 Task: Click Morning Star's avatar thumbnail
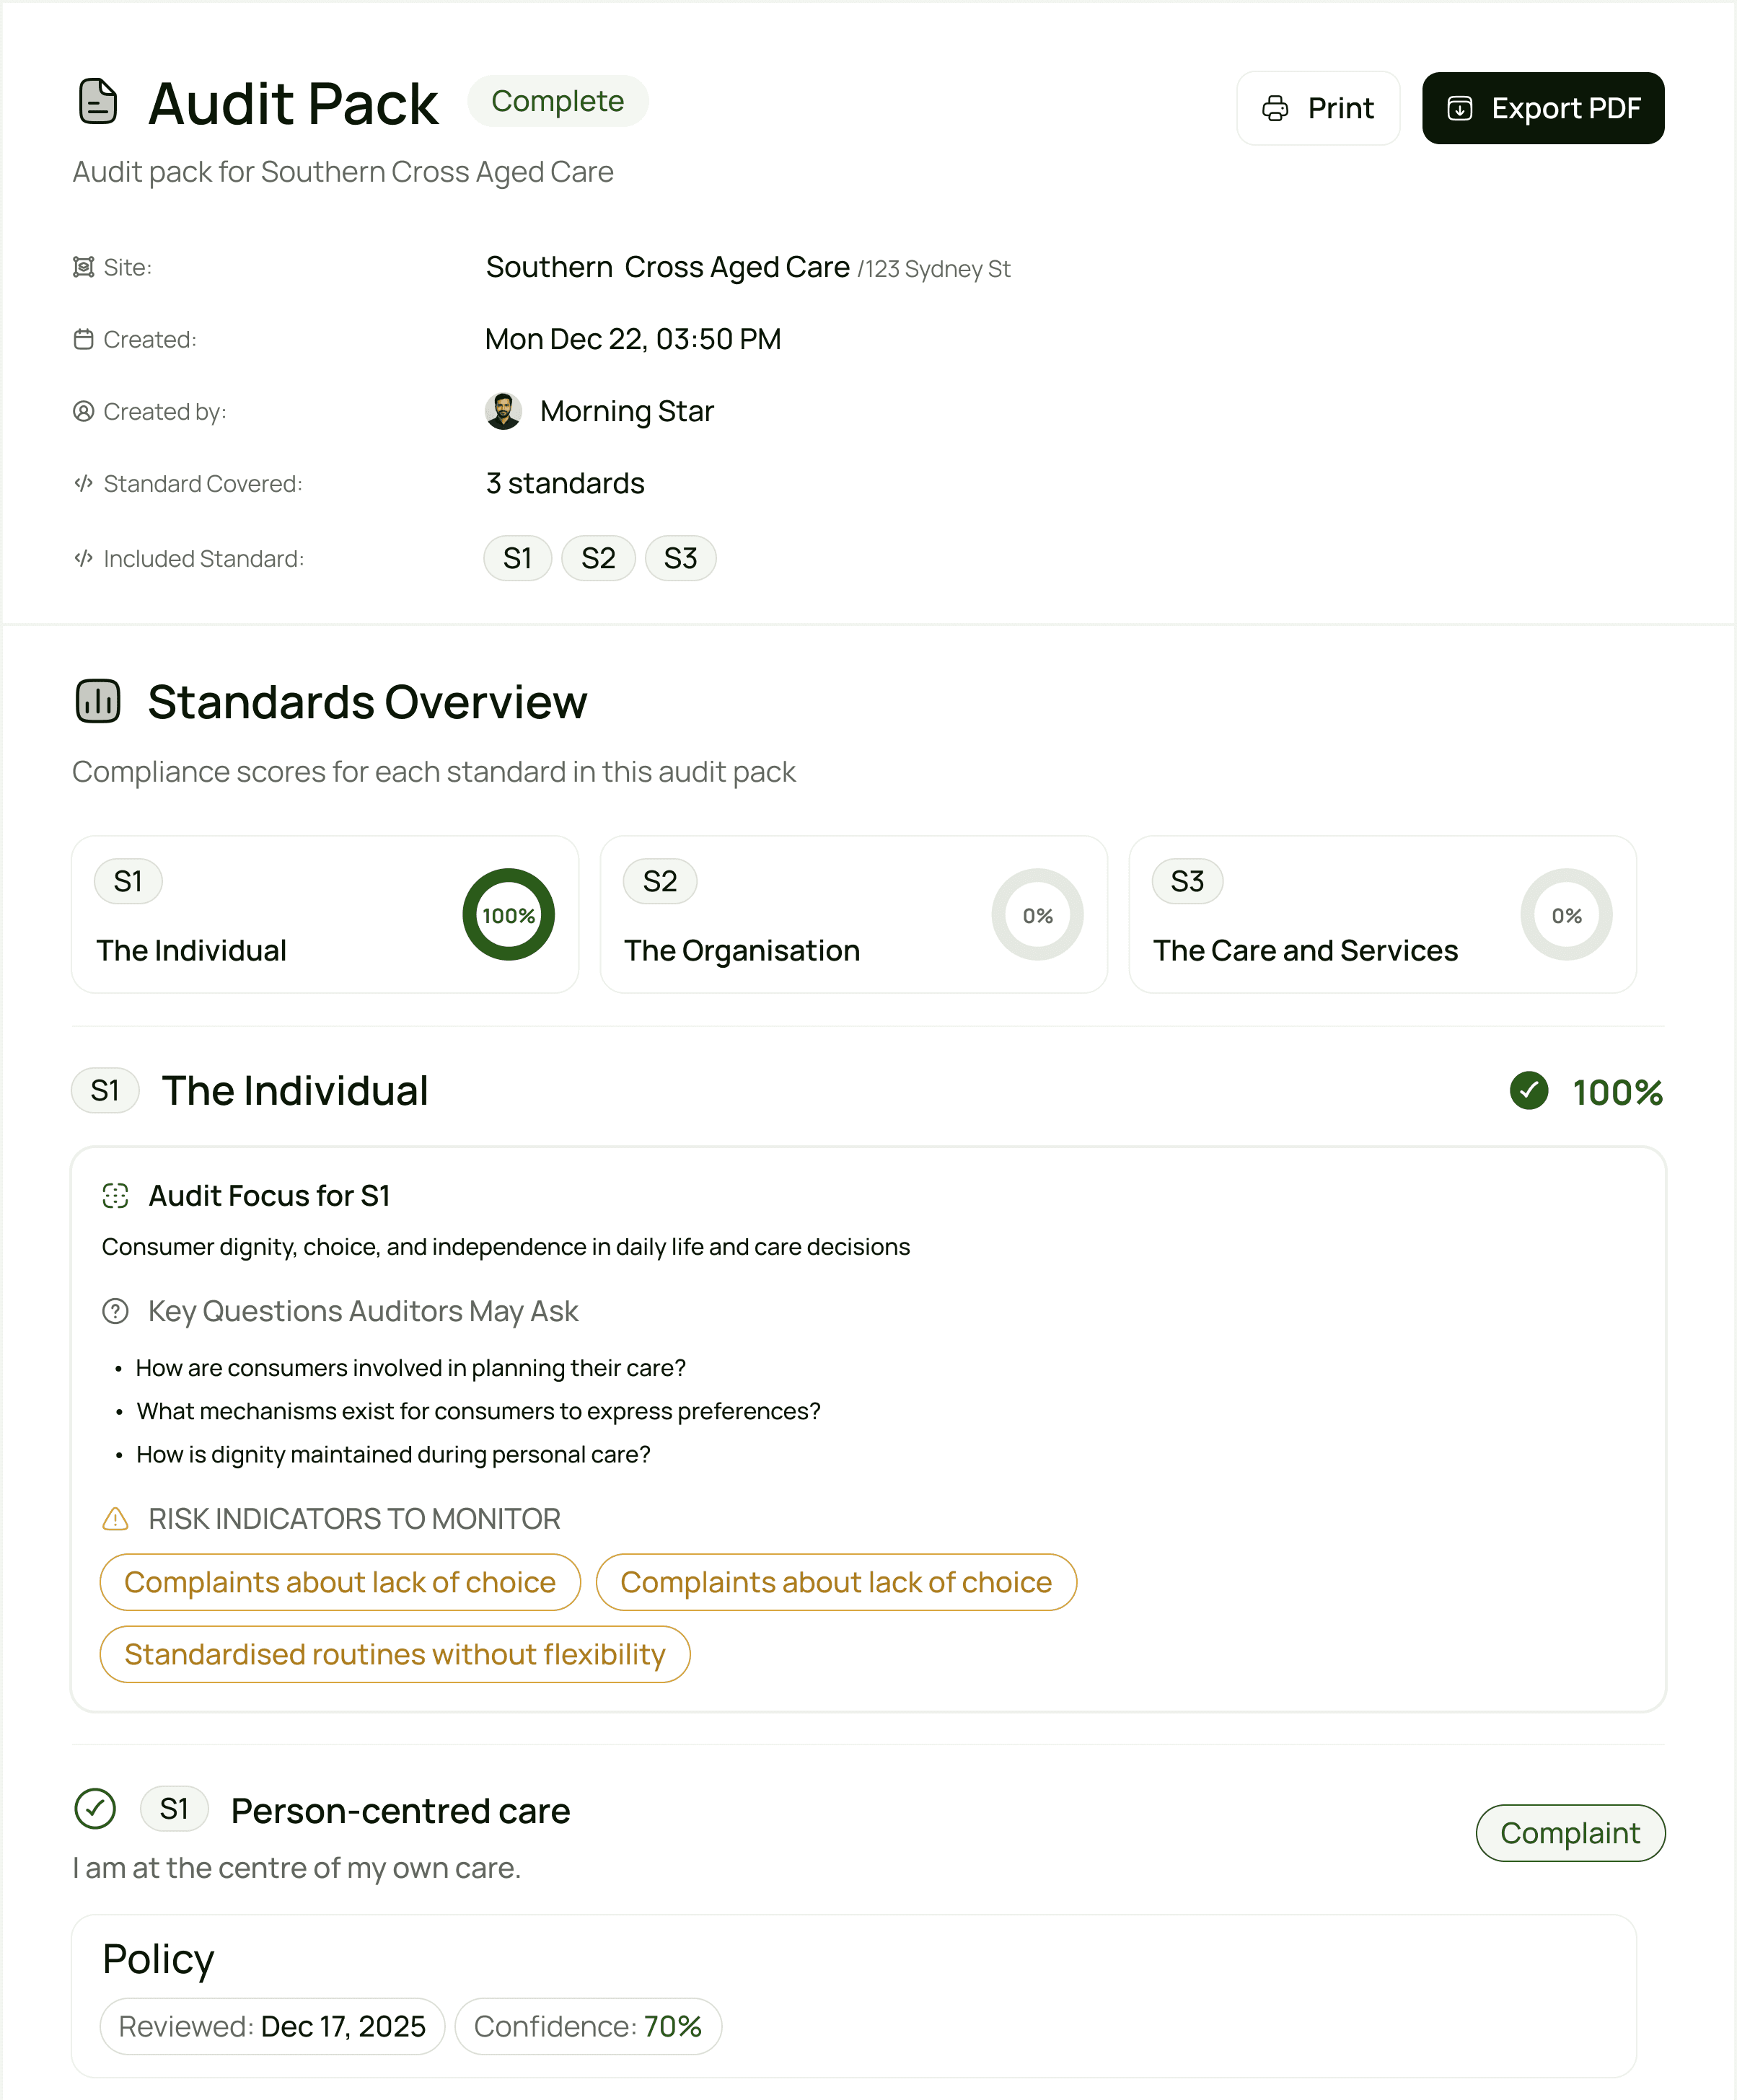point(506,410)
